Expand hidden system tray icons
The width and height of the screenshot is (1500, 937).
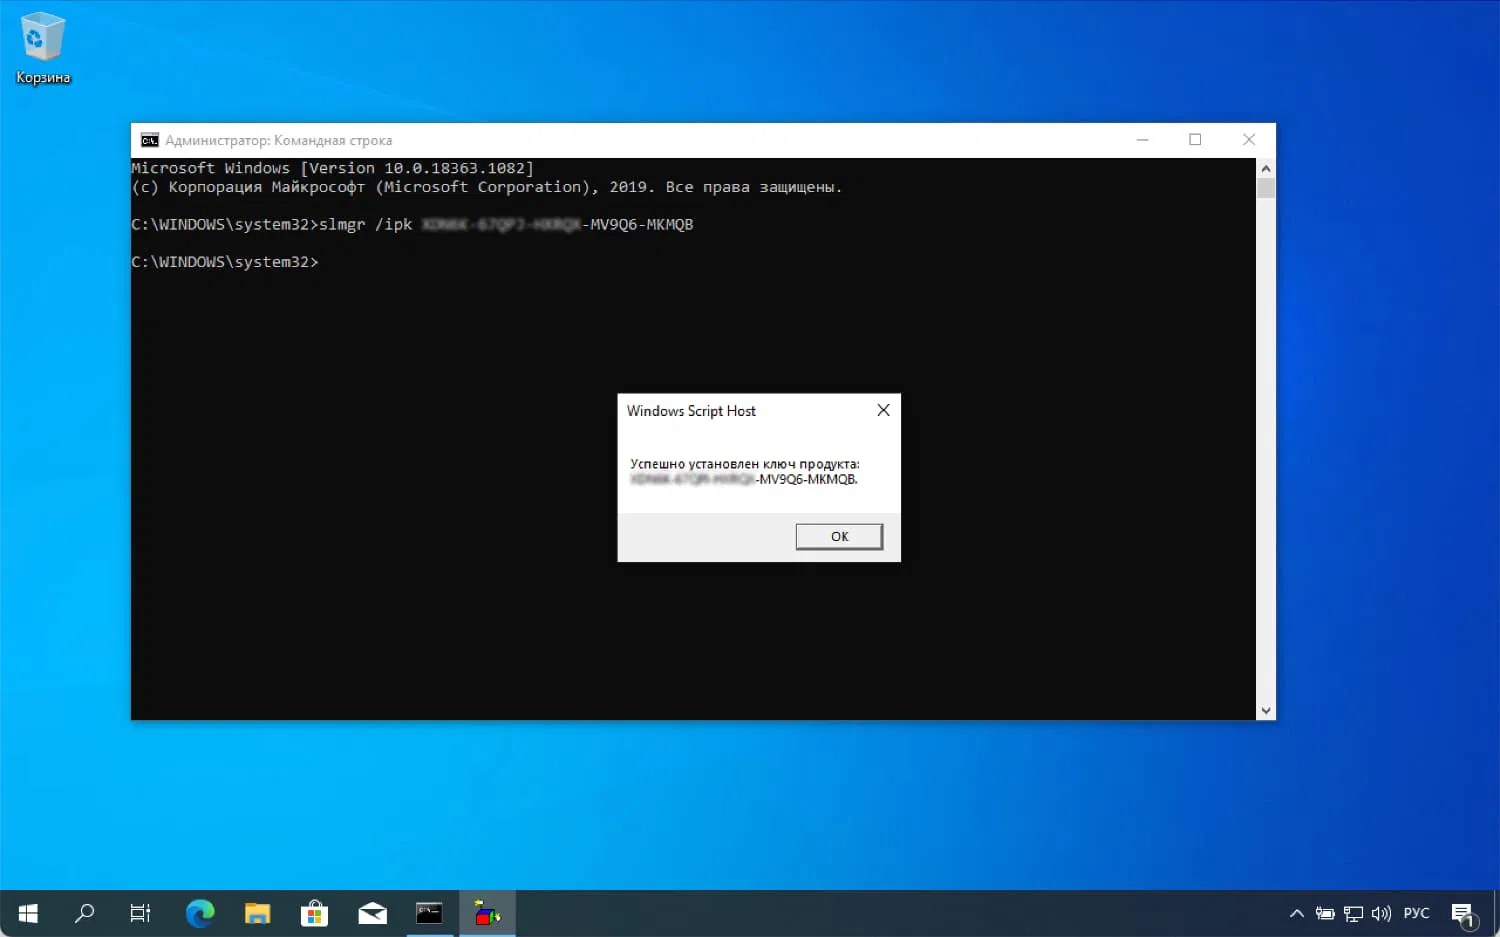click(x=1296, y=913)
